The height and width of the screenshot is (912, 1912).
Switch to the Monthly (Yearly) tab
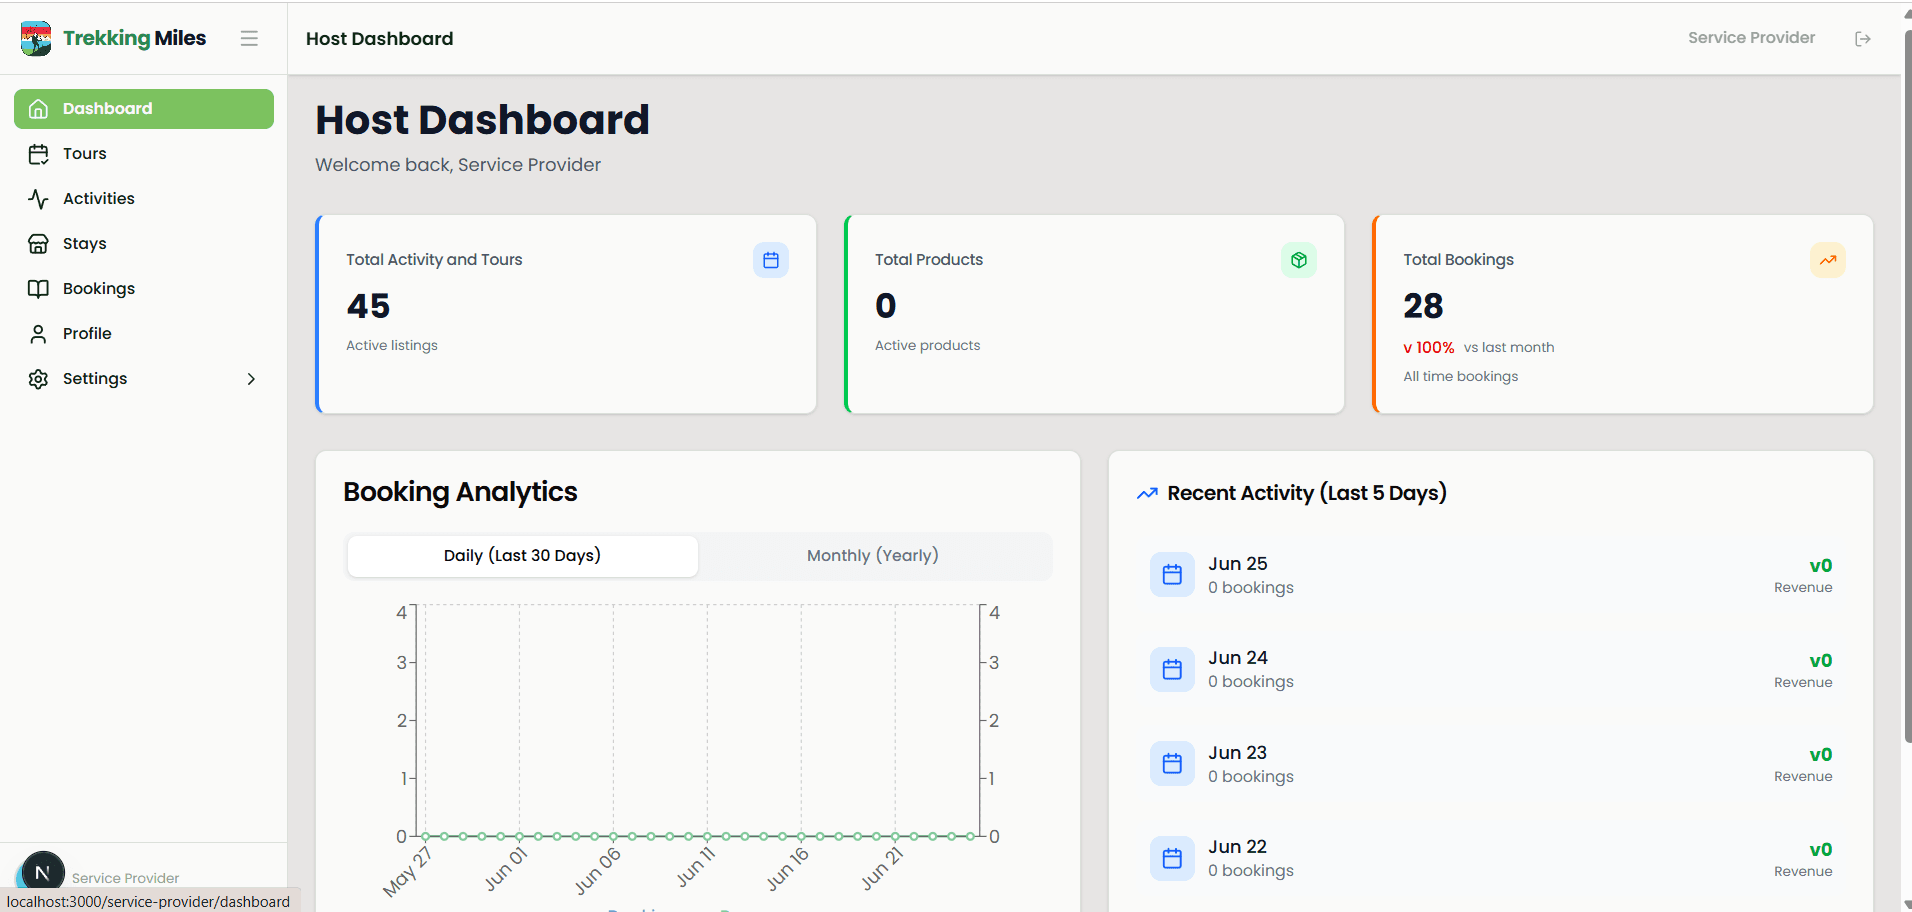tap(873, 556)
